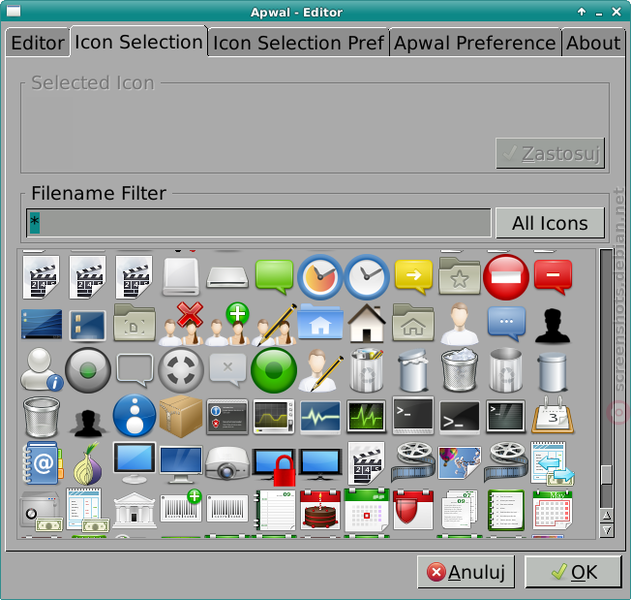The height and width of the screenshot is (600, 631).
Task: Pick the add users green plus icon
Action: tap(227, 324)
